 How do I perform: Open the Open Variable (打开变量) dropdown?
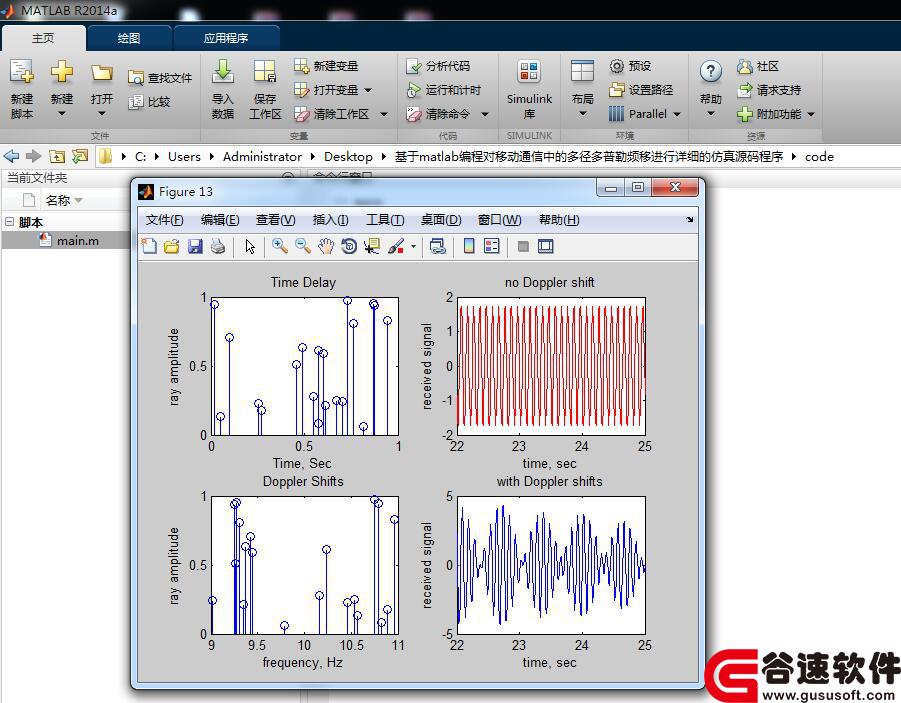368,90
